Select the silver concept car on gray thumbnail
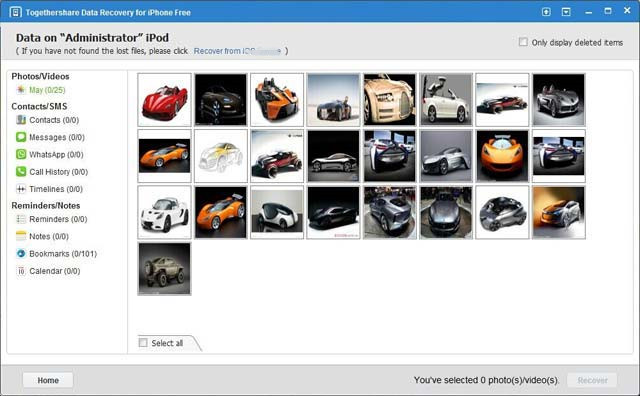The width and height of the screenshot is (640, 396). pyautogui.click(x=446, y=156)
